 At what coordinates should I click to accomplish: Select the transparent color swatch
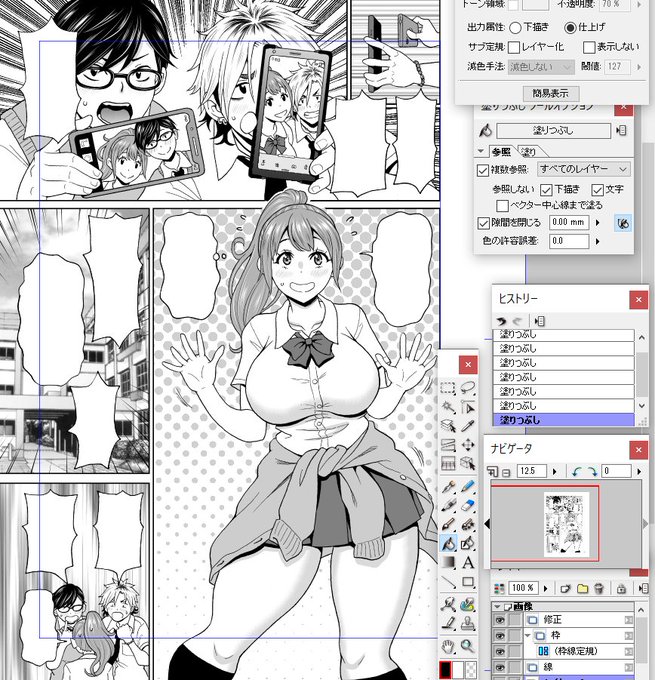tap(471, 670)
